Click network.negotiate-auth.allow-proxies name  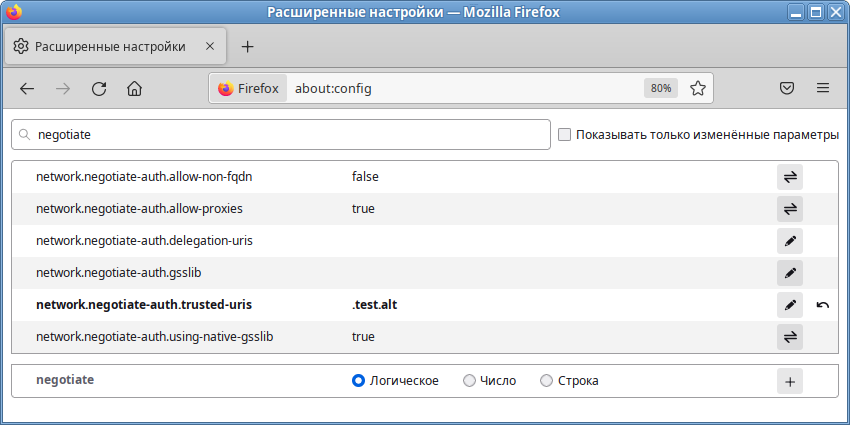(139, 209)
